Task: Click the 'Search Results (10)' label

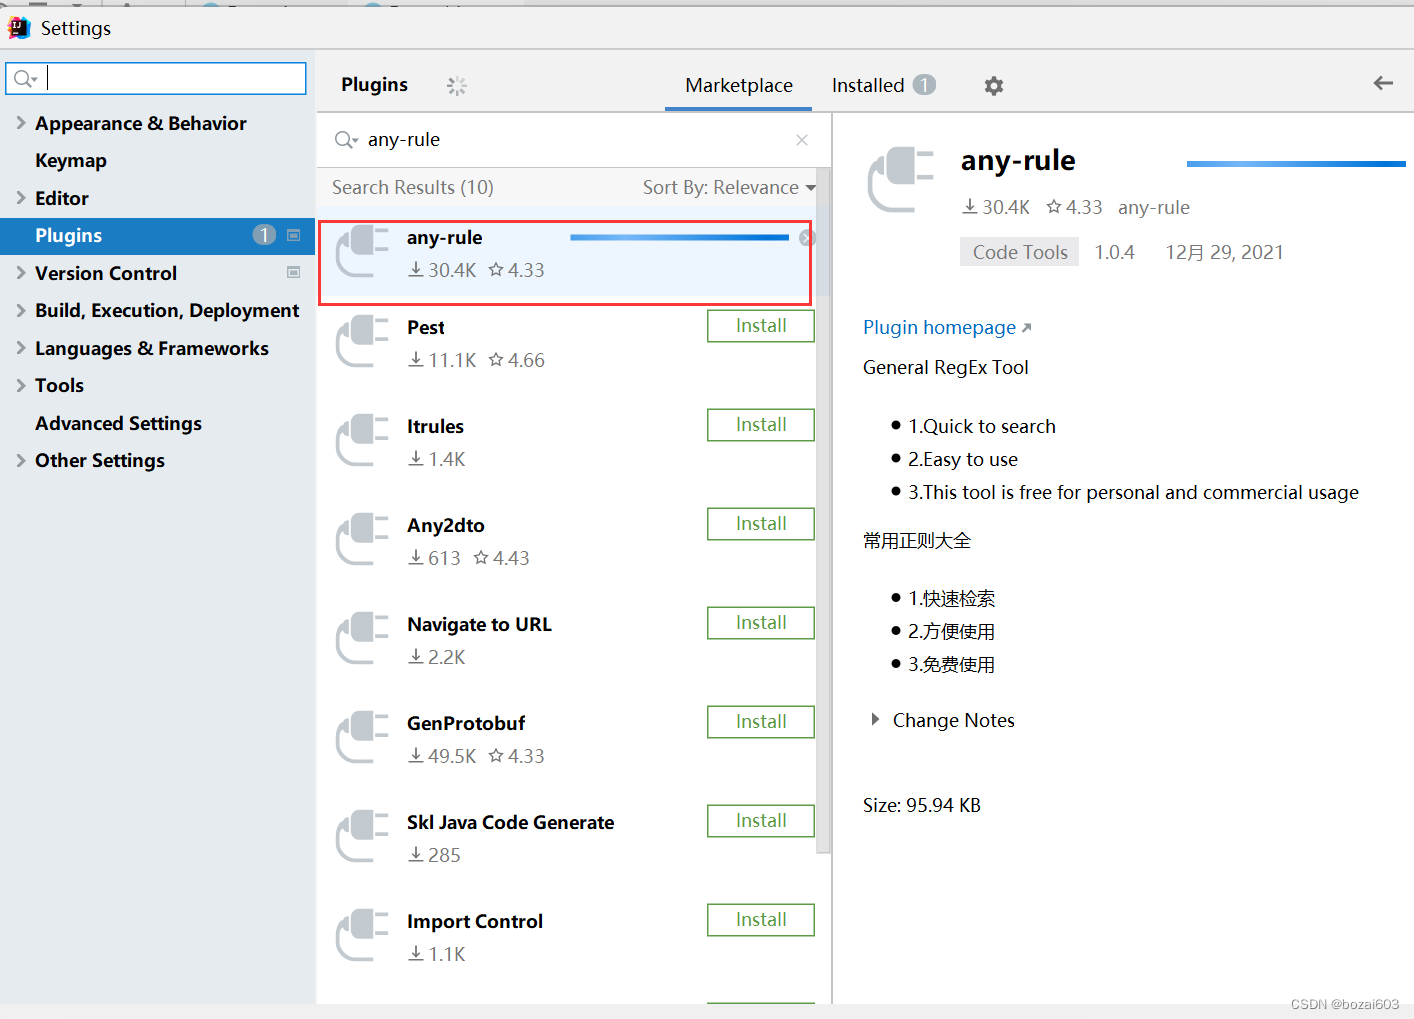Action: (x=413, y=187)
